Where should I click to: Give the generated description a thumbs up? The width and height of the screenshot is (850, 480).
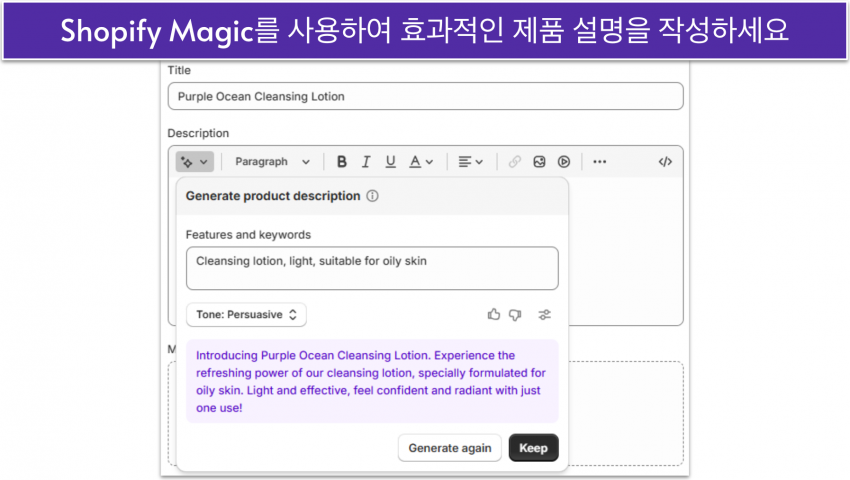point(493,315)
